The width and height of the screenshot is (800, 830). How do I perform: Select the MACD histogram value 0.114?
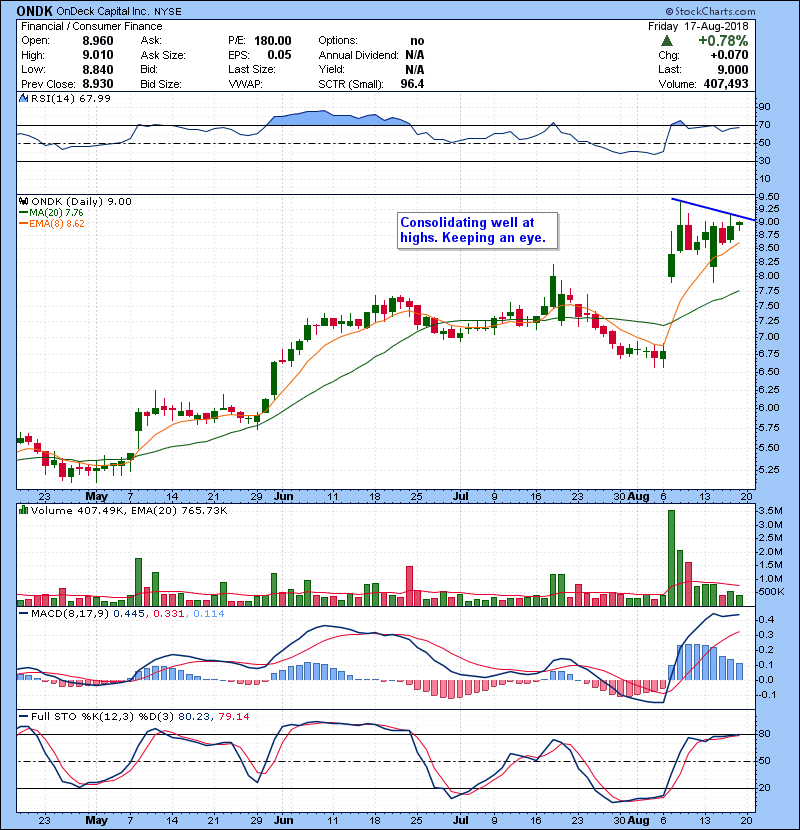pos(209,614)
